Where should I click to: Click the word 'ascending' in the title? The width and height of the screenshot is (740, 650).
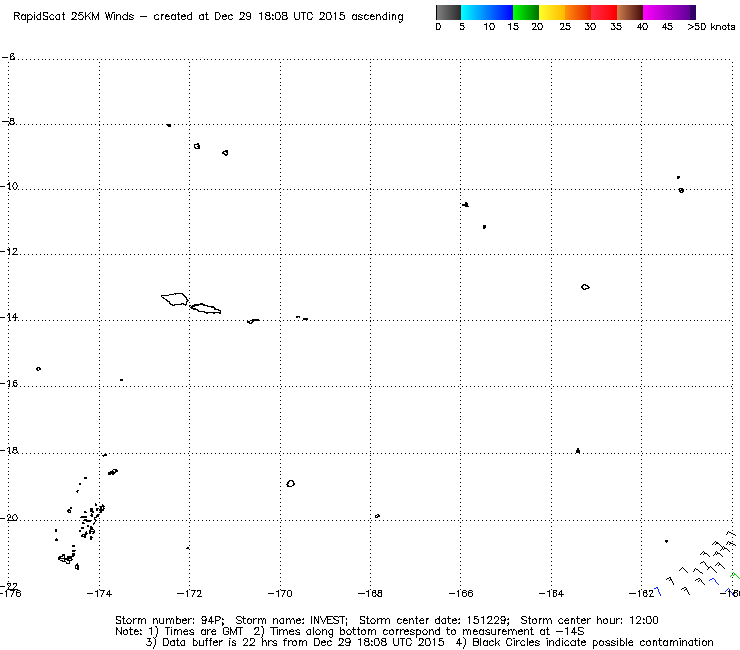coord(377,17)
